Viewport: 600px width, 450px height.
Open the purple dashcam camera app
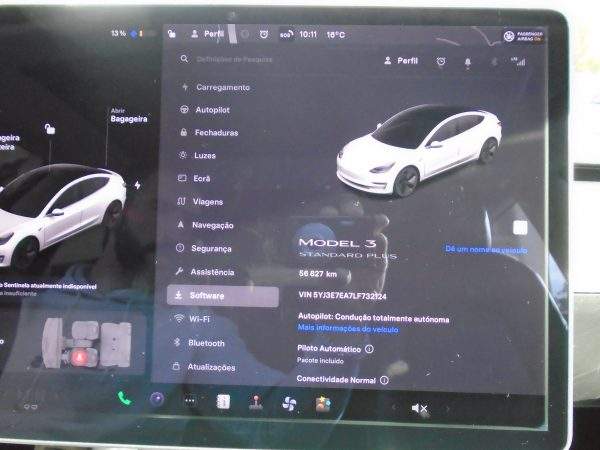157,399
